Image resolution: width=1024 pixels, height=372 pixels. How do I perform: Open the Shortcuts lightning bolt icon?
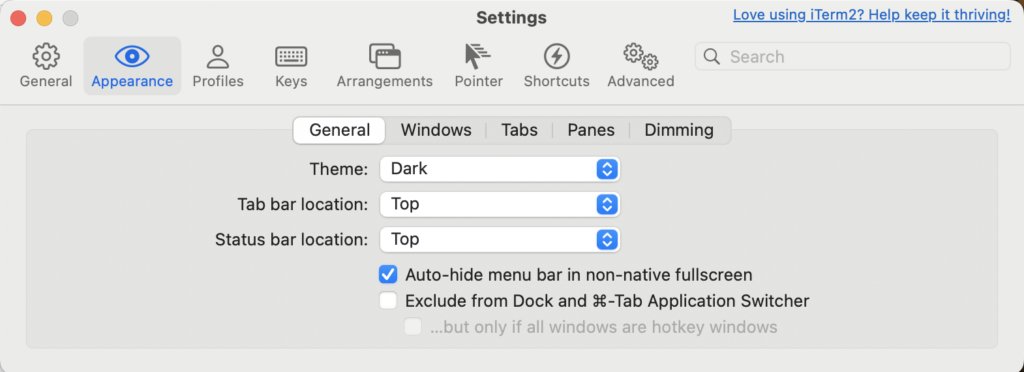coord(556,57)
